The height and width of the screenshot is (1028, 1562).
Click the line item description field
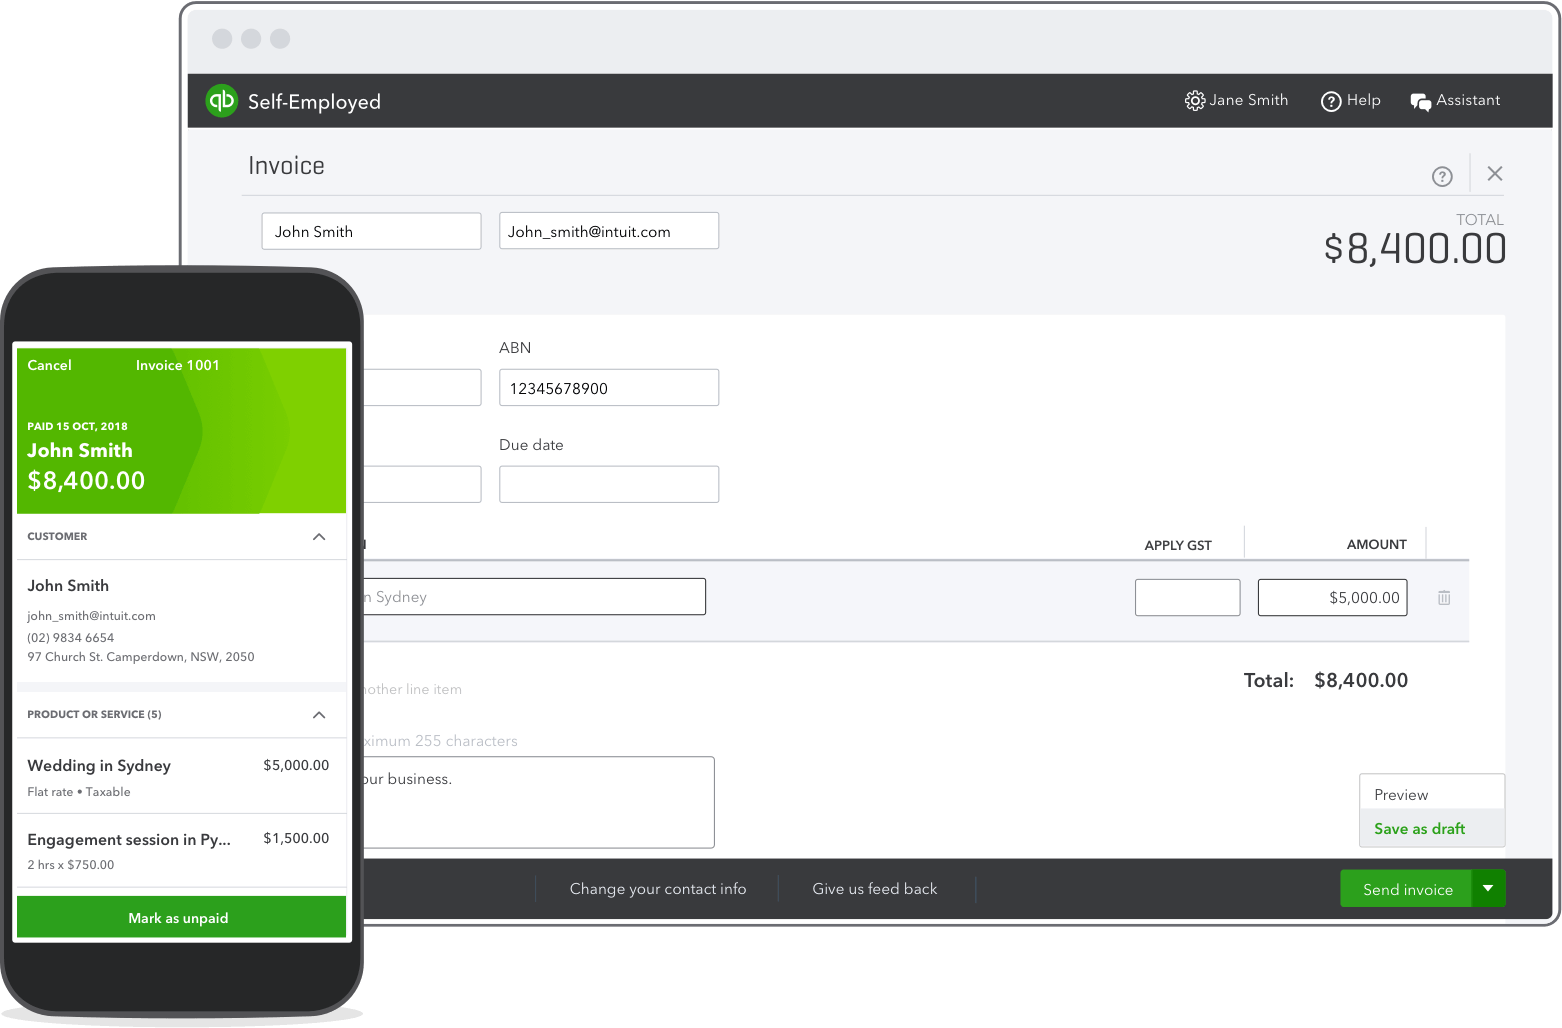pos(534,597)
